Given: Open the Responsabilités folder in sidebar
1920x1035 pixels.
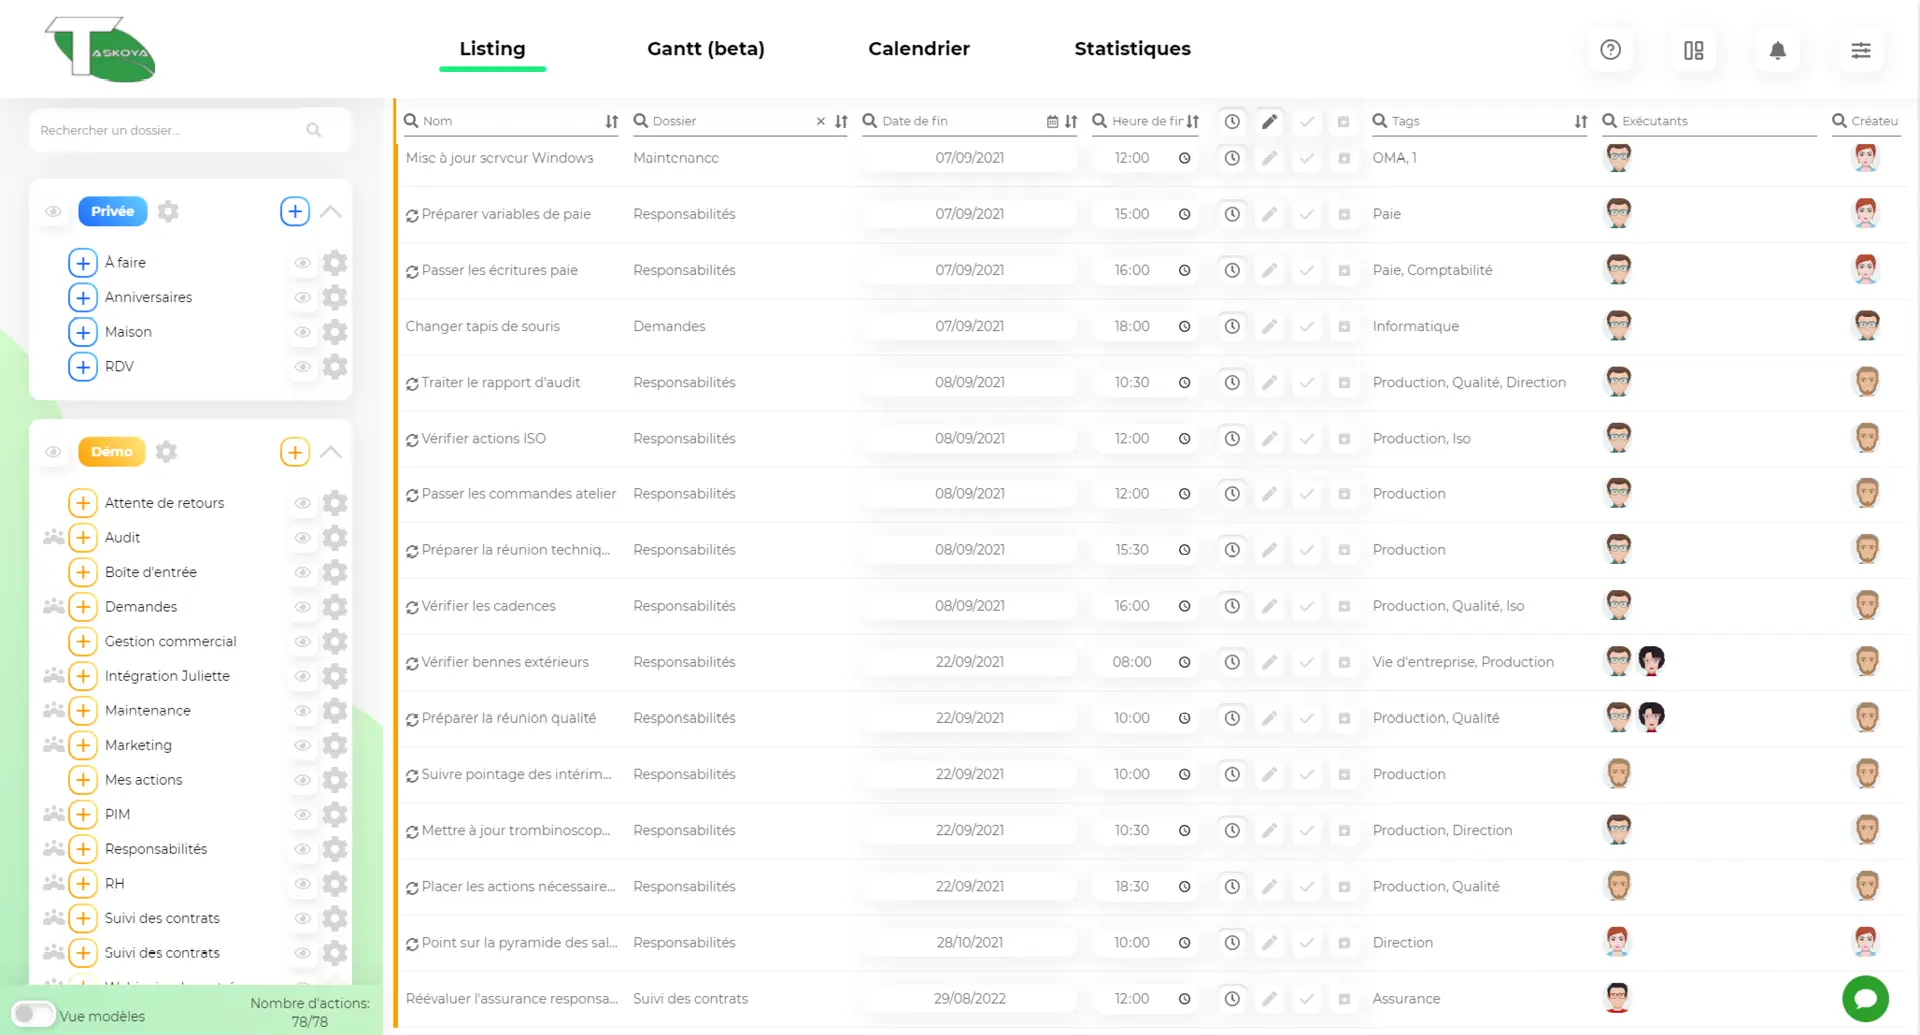Looking at the screenshot, I should [156, 849].
